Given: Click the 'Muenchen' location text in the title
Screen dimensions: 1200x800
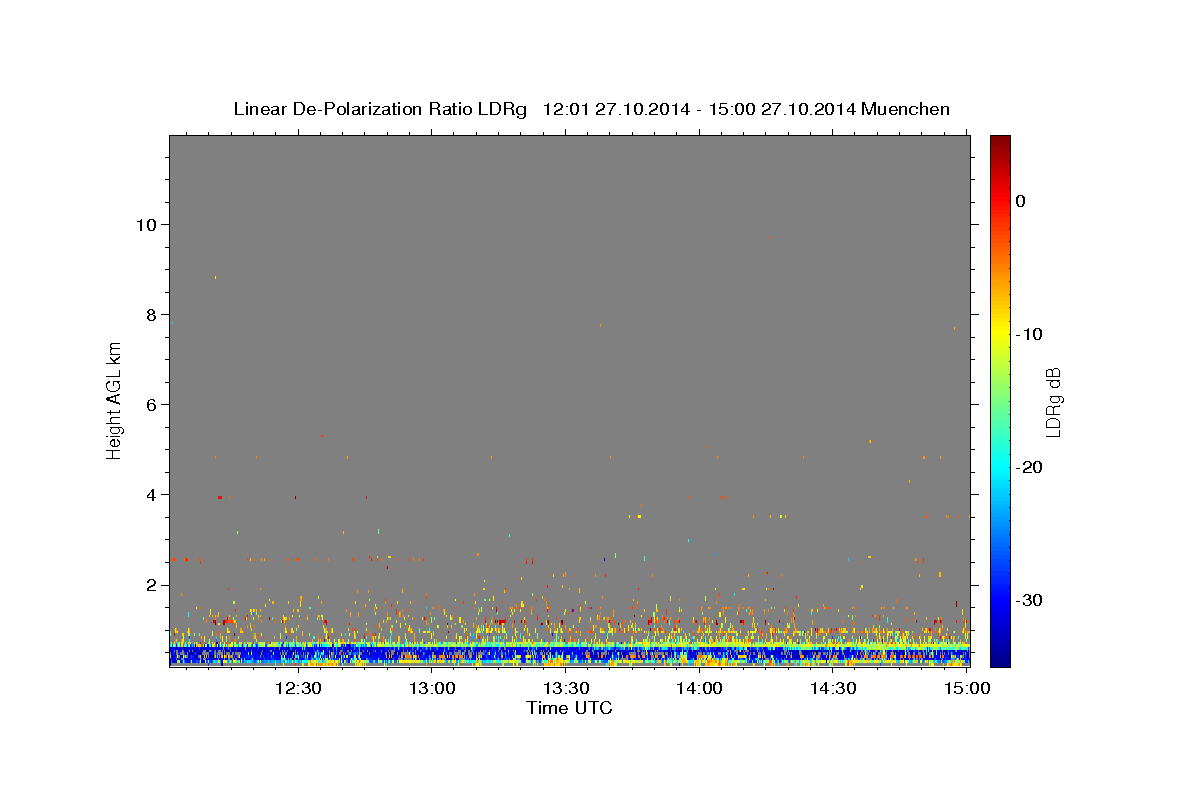Looking at the screenshot, I should click(x=905, y=109).
